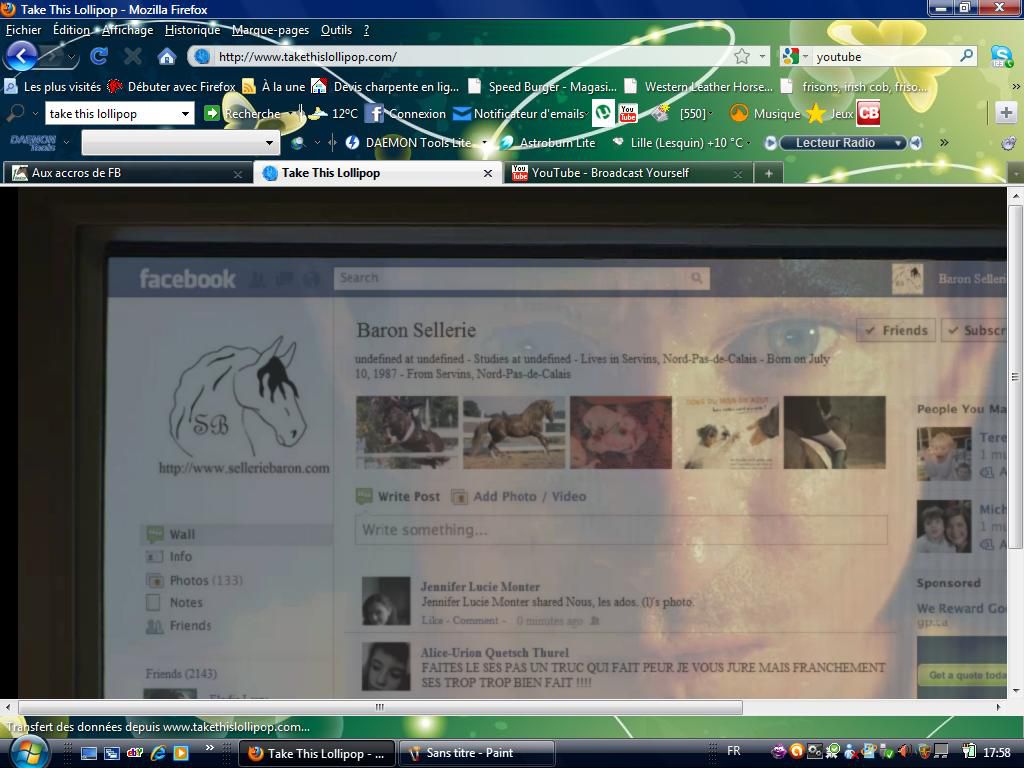Open the Notificateur d'emails envelope icon
The image size is (1024, 768).
click(461, 113)
